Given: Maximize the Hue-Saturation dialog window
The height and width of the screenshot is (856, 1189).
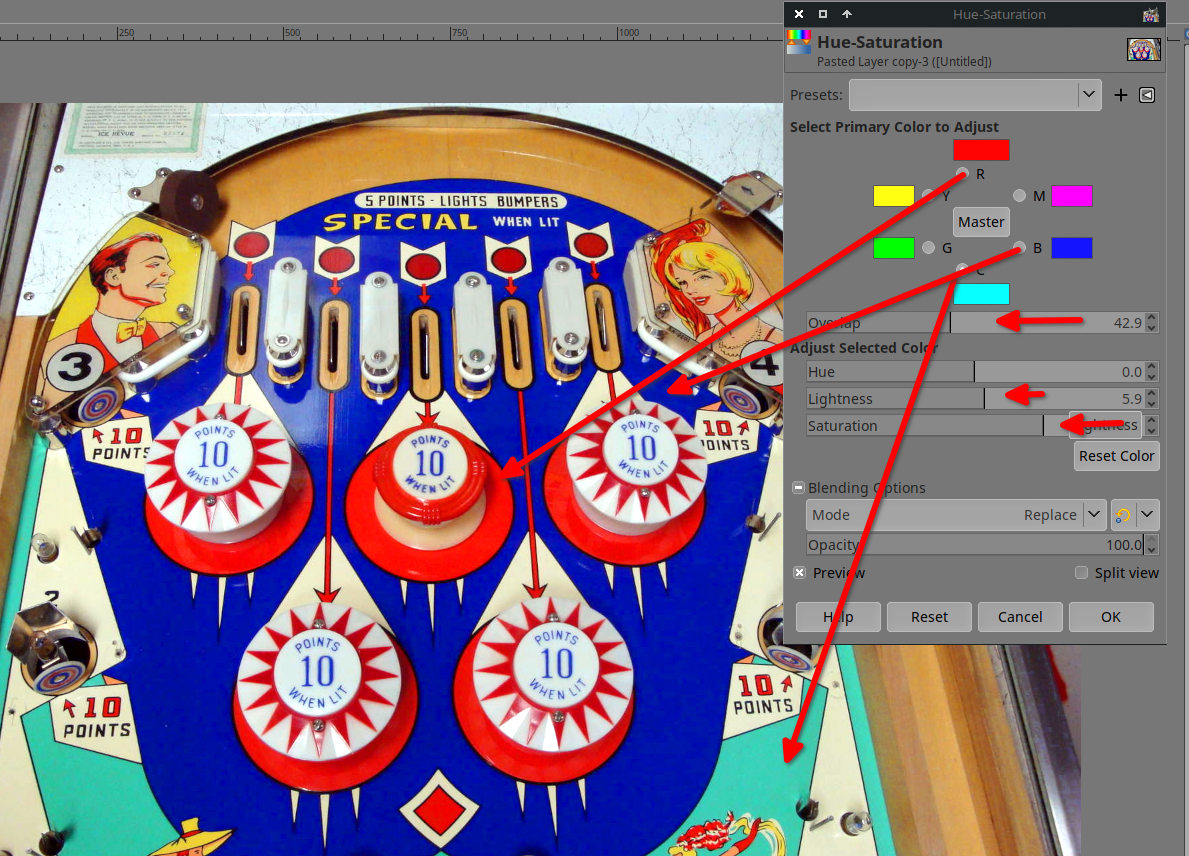Looking at the screenshot, I should tap(823, 14).
